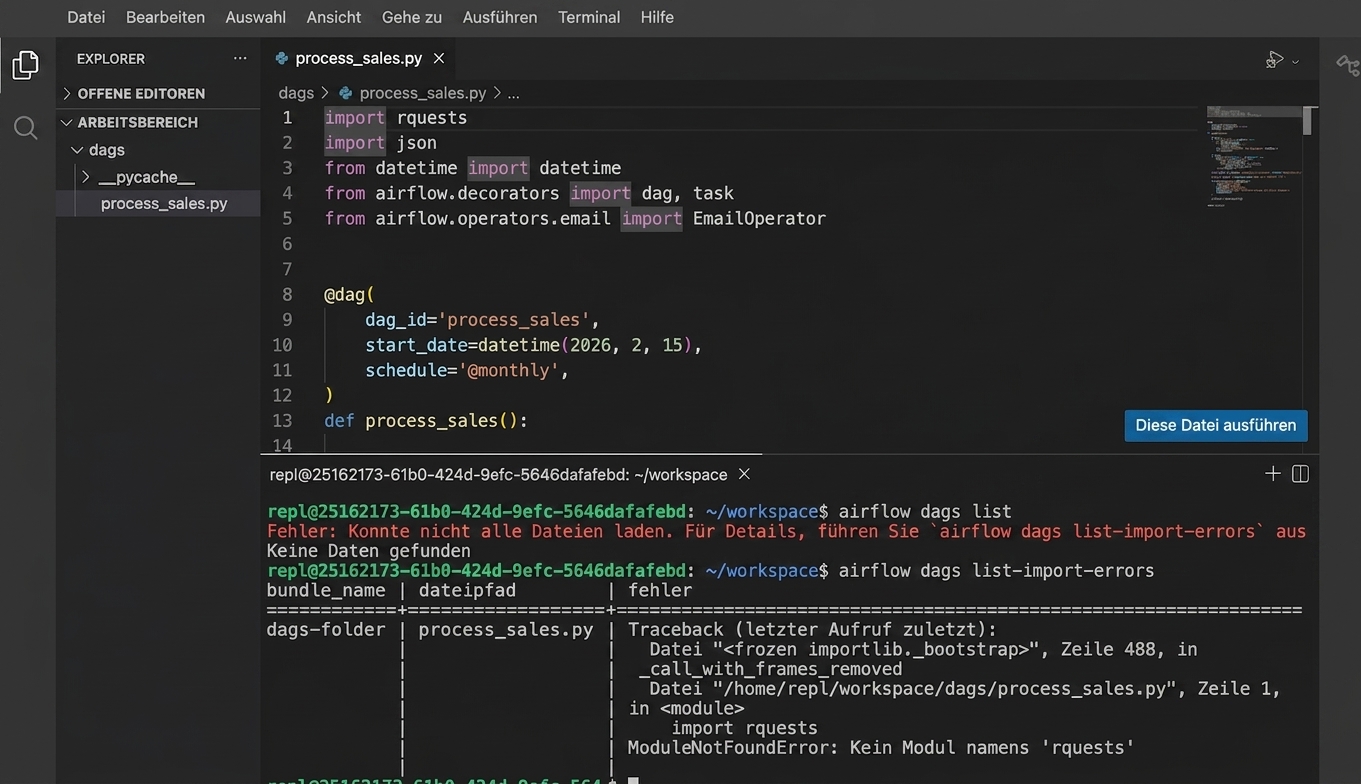Viewport: 1361px width, 784px height.
Task: Click process_sales.py in the breadcrumb
Action: (x=422, y=93)
